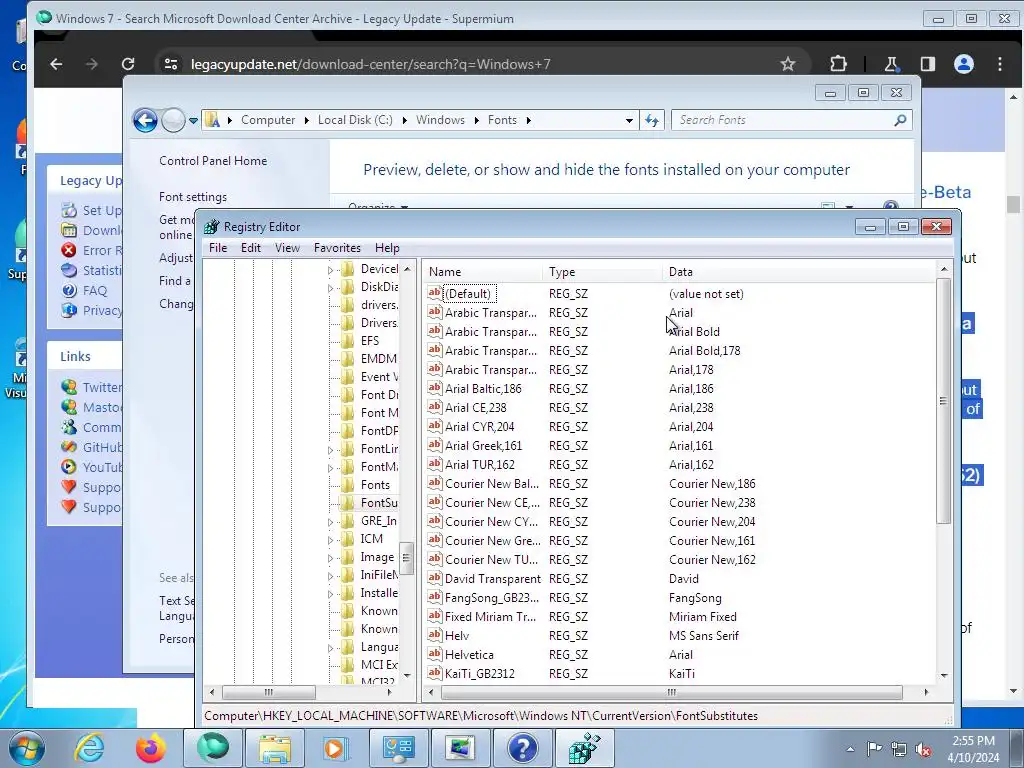1024x768 pixels.
Task: Click Local Disk (C:) breadcrumb
Action: [355, 120]
